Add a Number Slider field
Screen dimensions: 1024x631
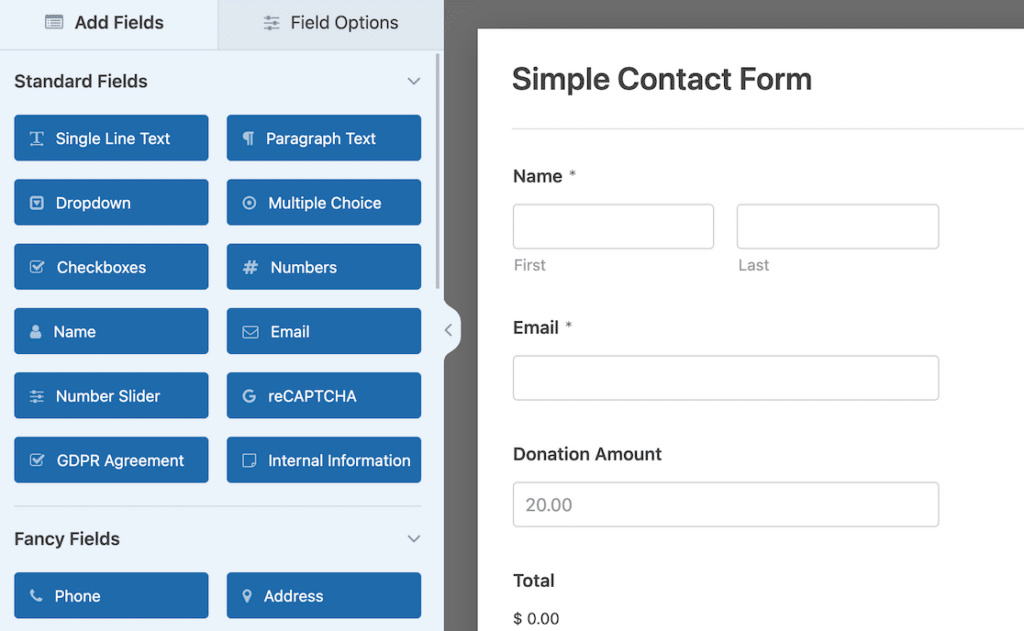coord(110,395)
